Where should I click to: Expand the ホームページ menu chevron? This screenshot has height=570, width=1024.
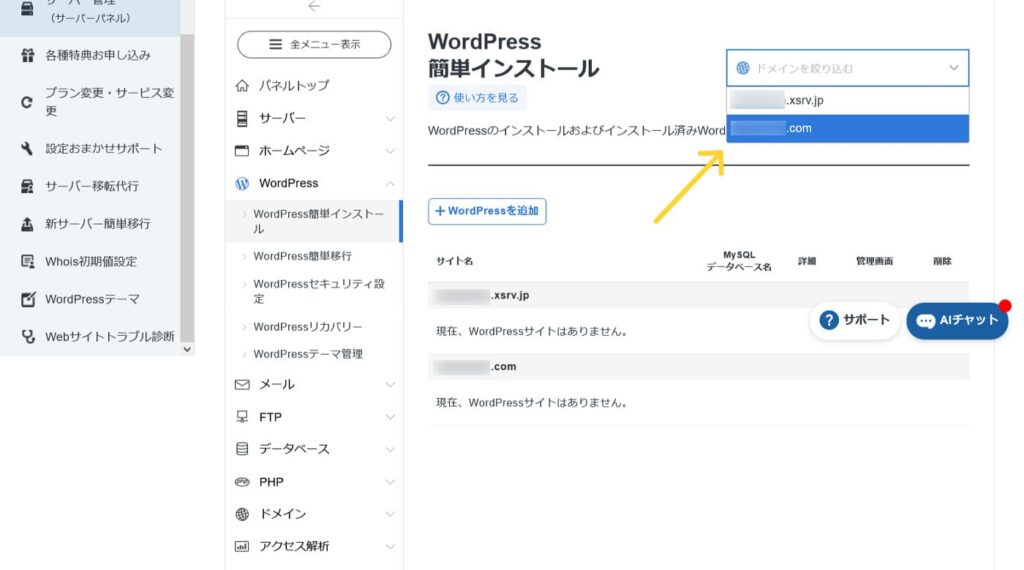click(390, 151)
